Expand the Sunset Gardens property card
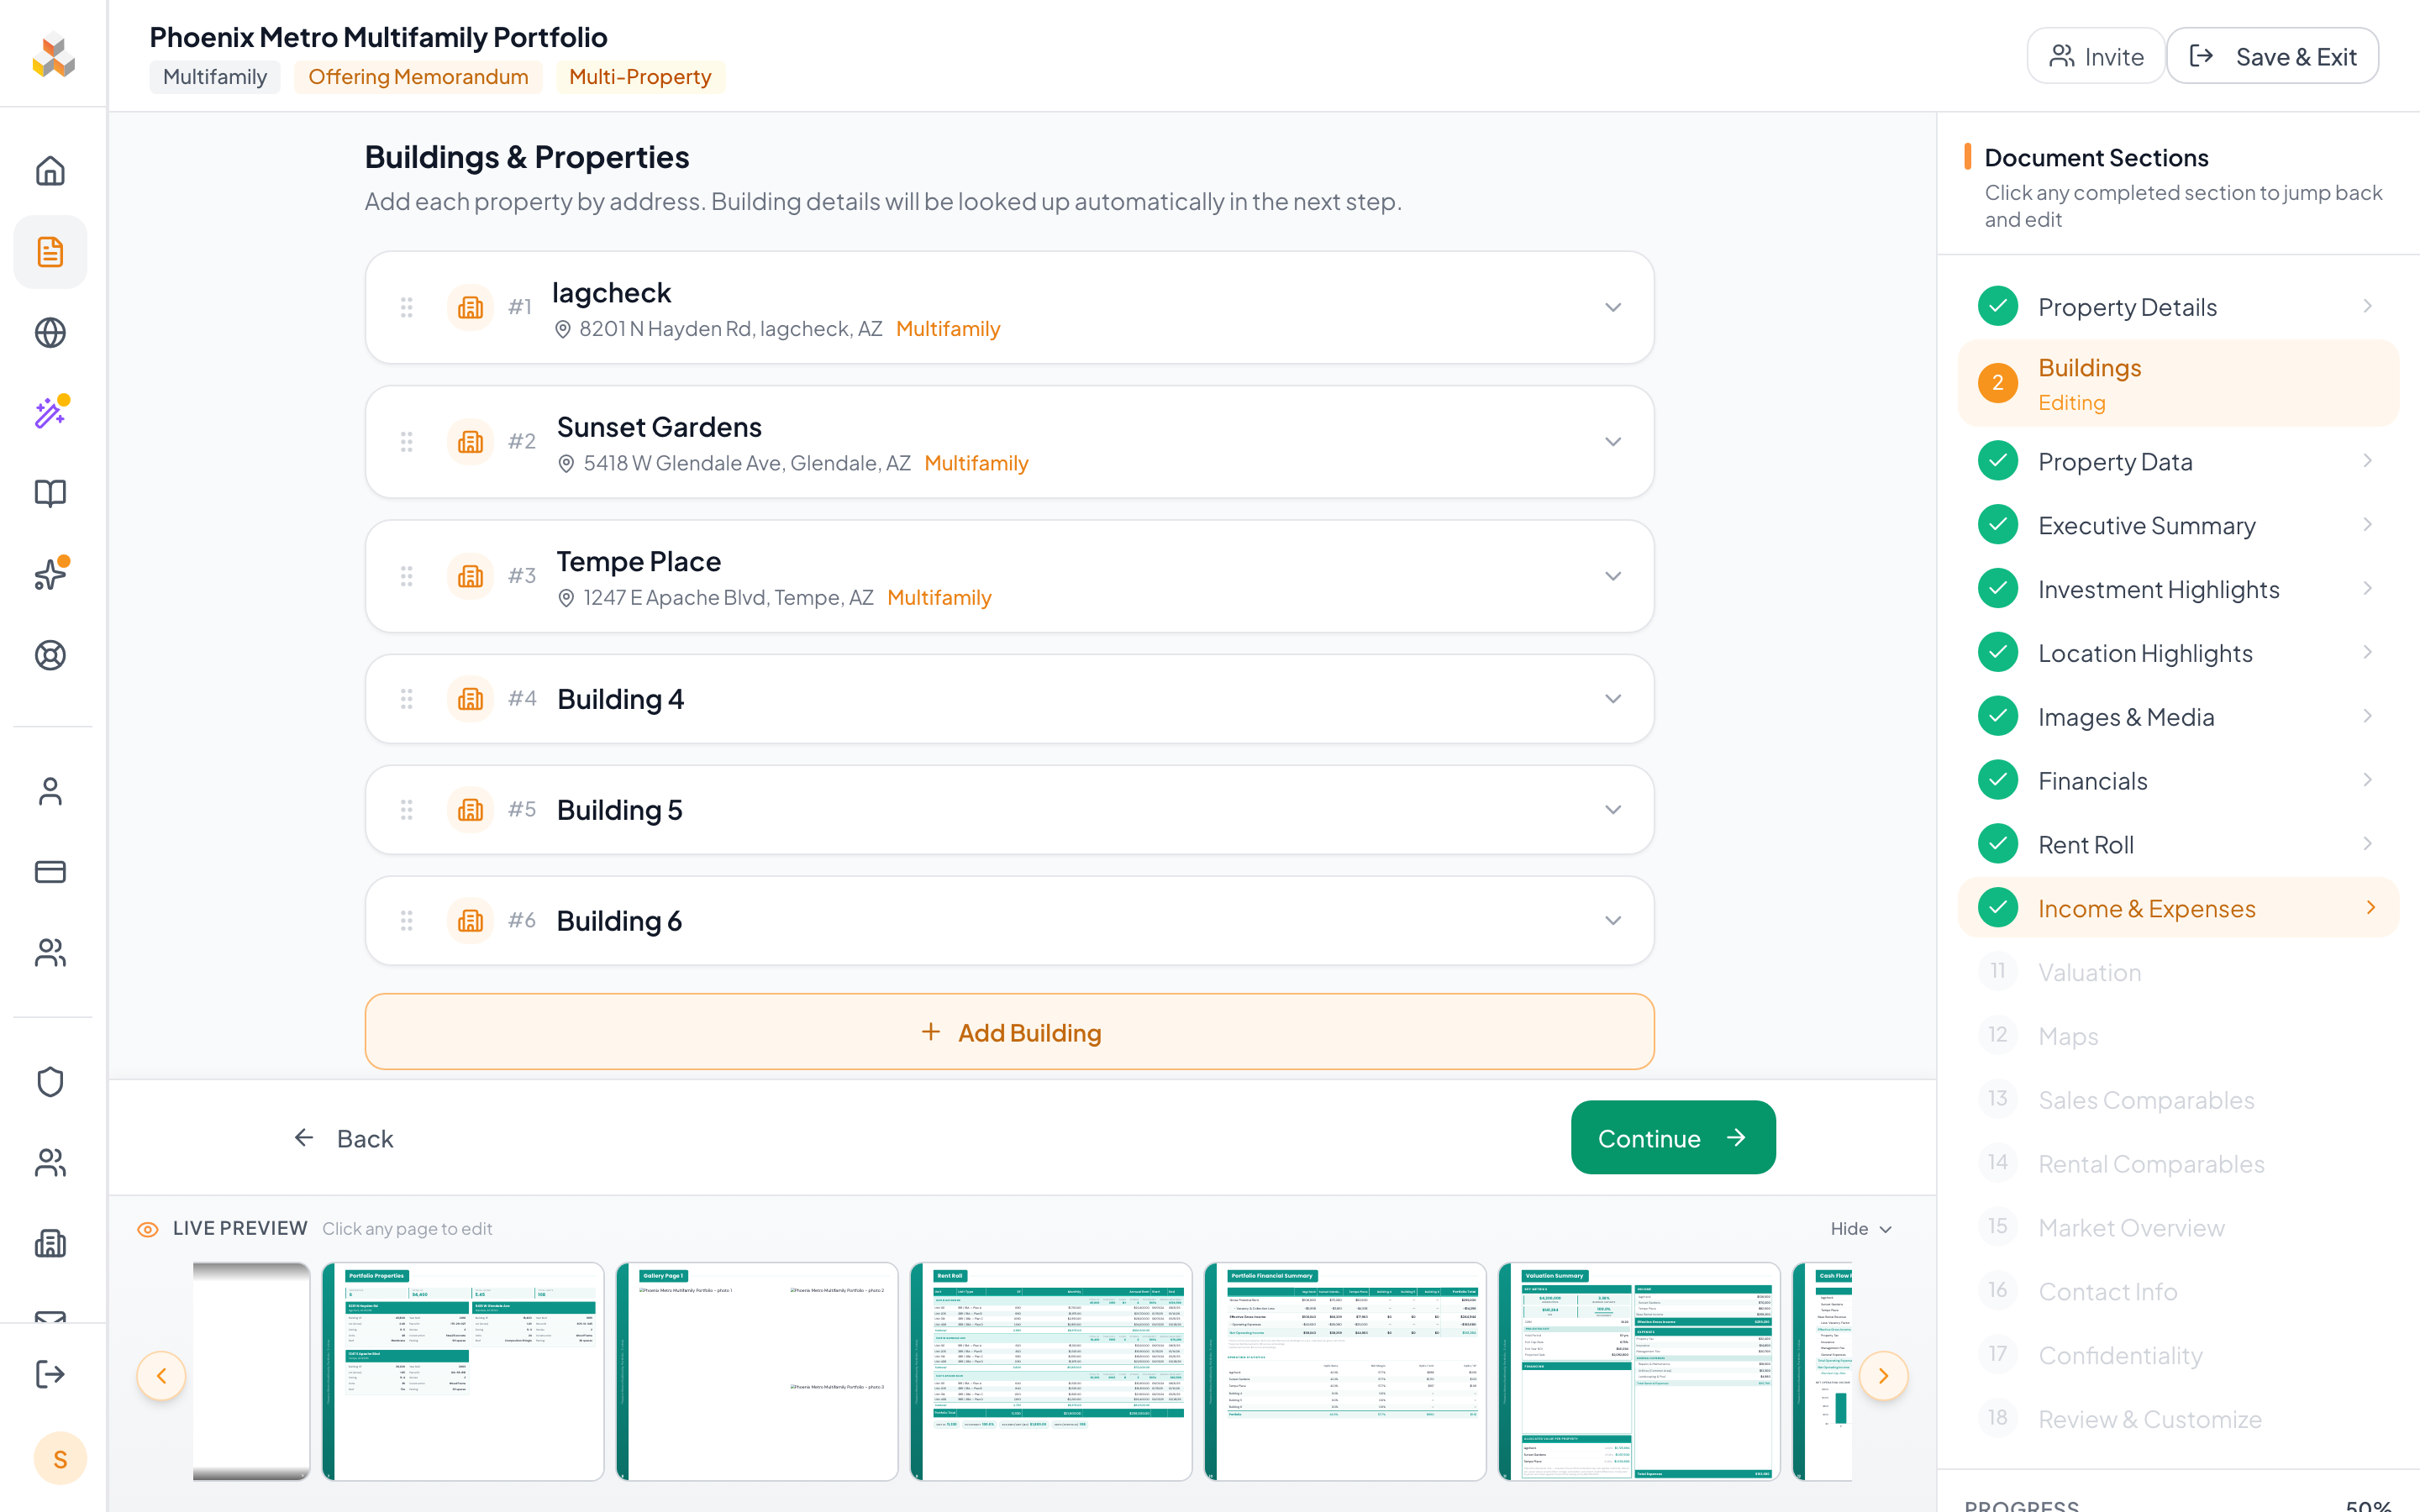The image size is (2420, 1512). tap(1613, 442)
